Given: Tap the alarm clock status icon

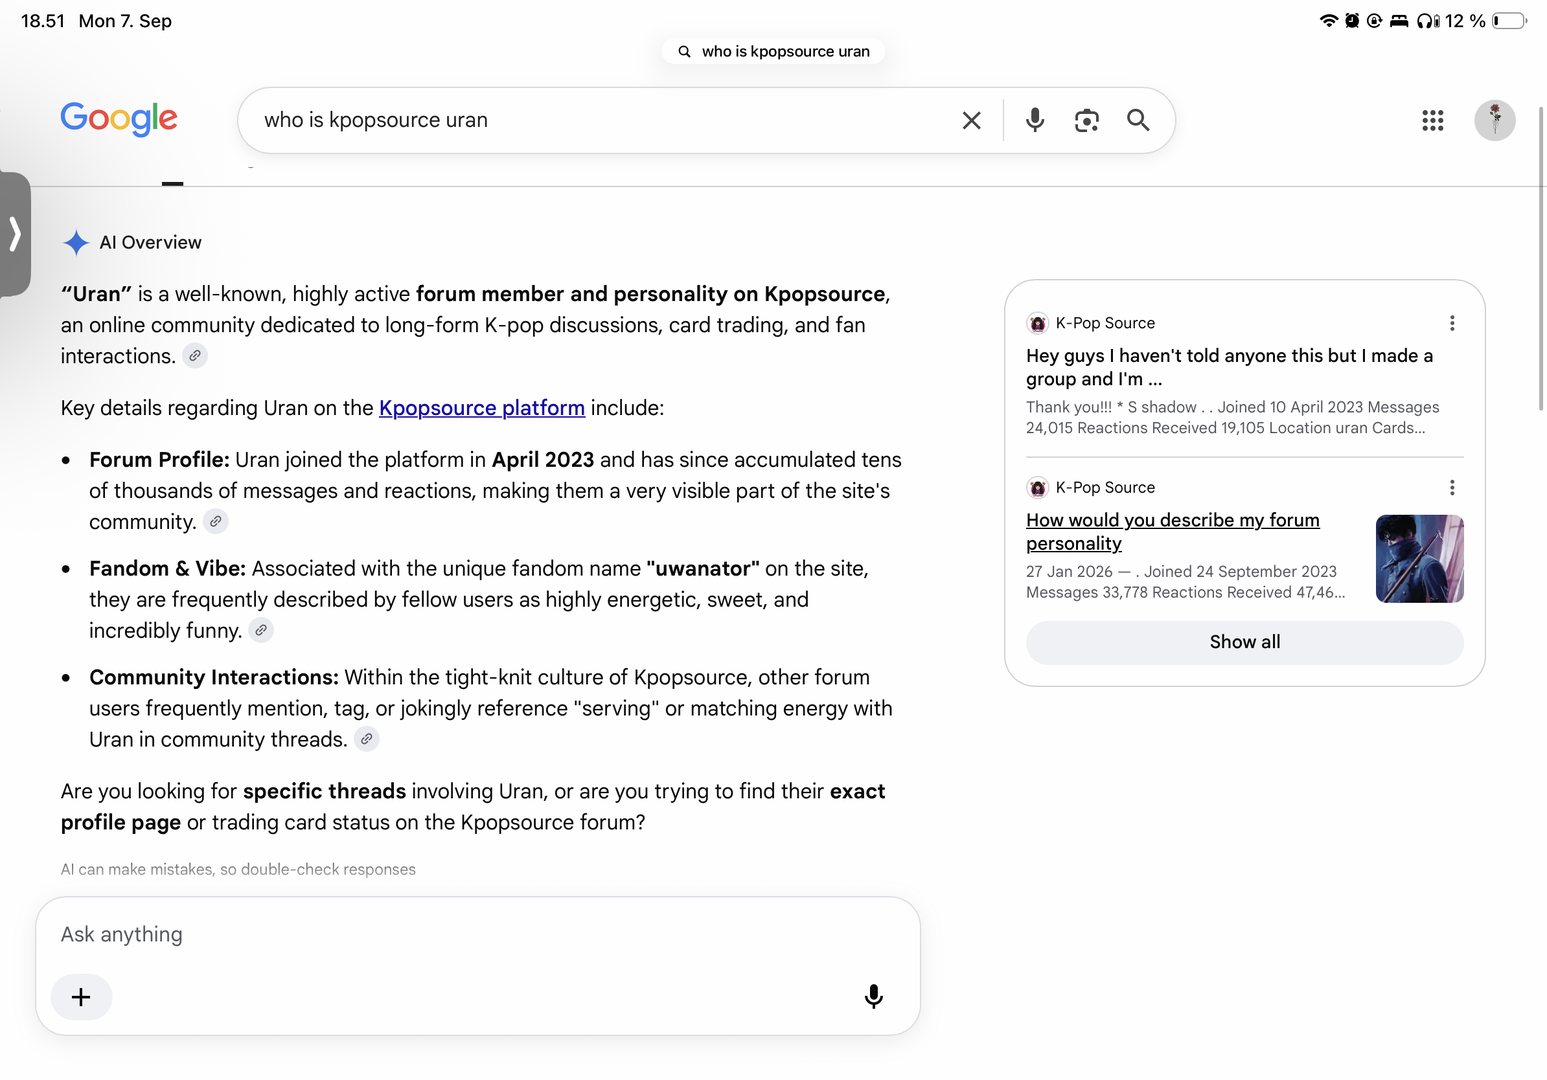Looking at the screenshot, I should (x=1352, y=20).
